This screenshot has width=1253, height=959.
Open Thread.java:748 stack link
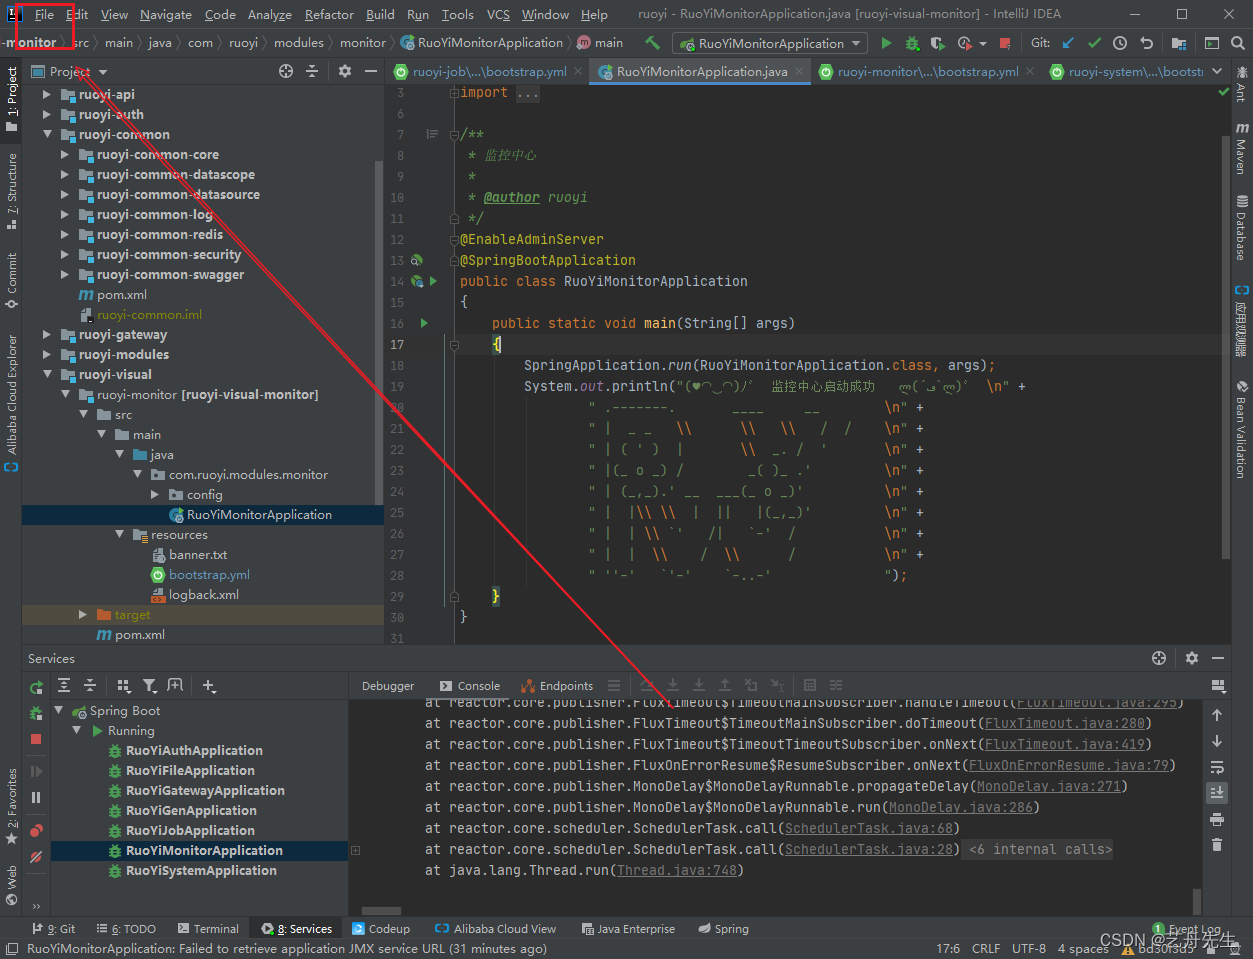[x=677, y=870]
